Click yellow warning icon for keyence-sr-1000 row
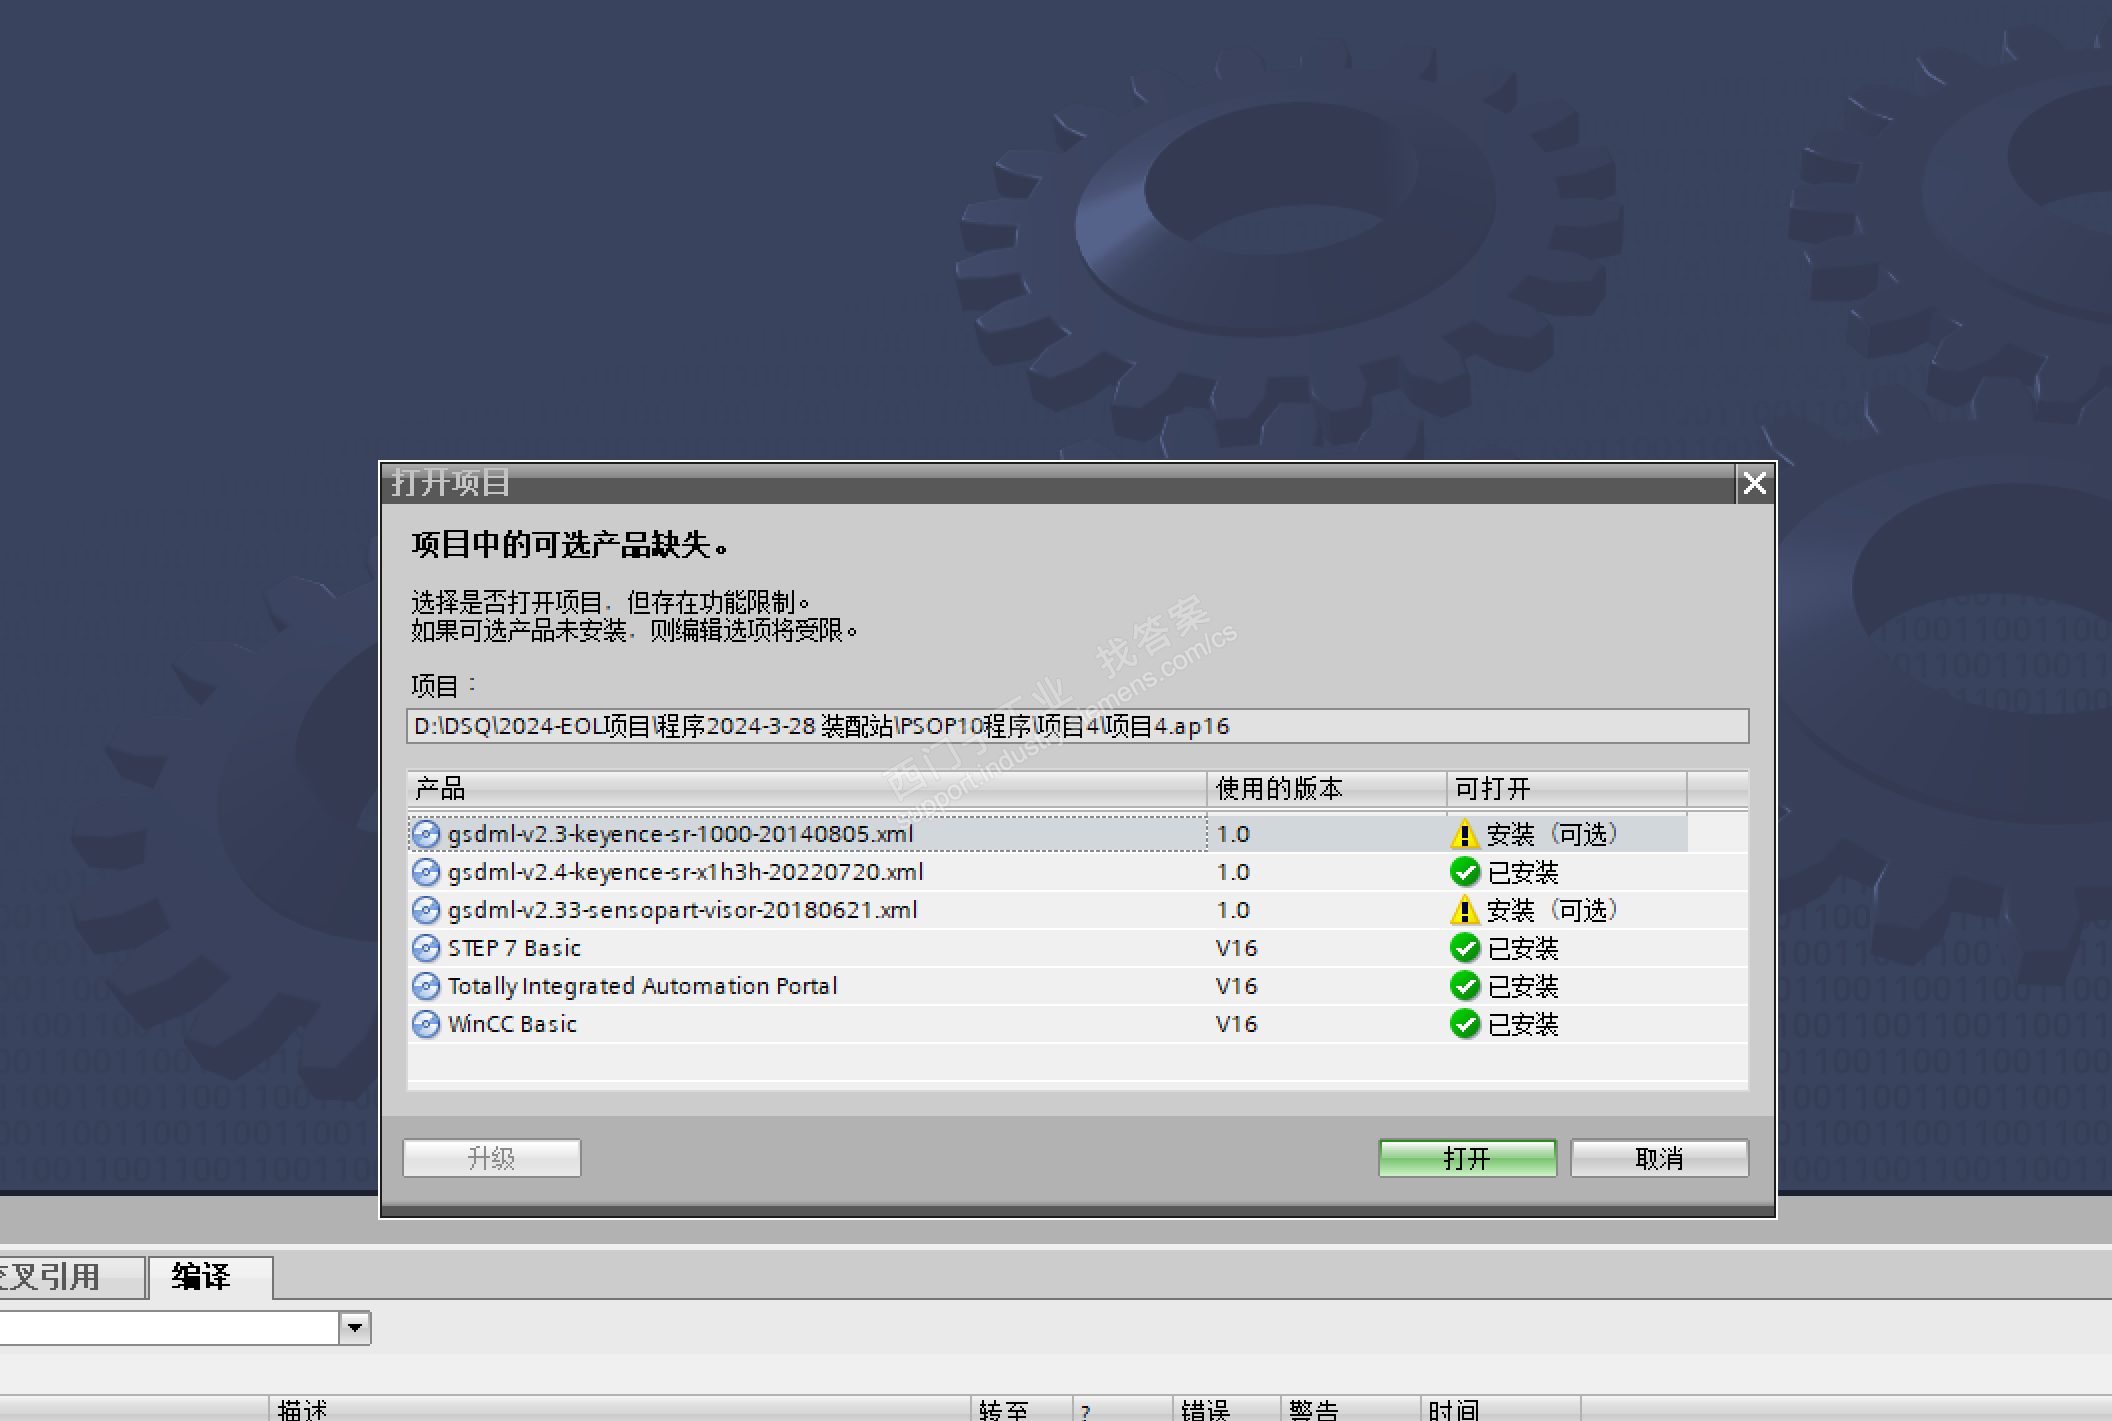This screenshot has width=2112, height=1421. 1464,834
